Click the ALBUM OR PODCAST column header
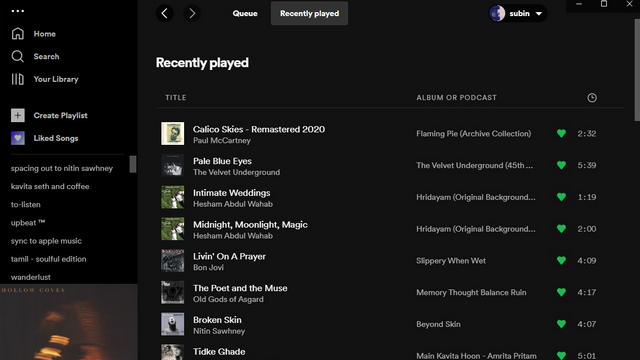The height and width of the screenshot is (360, 640). (456, 98)
